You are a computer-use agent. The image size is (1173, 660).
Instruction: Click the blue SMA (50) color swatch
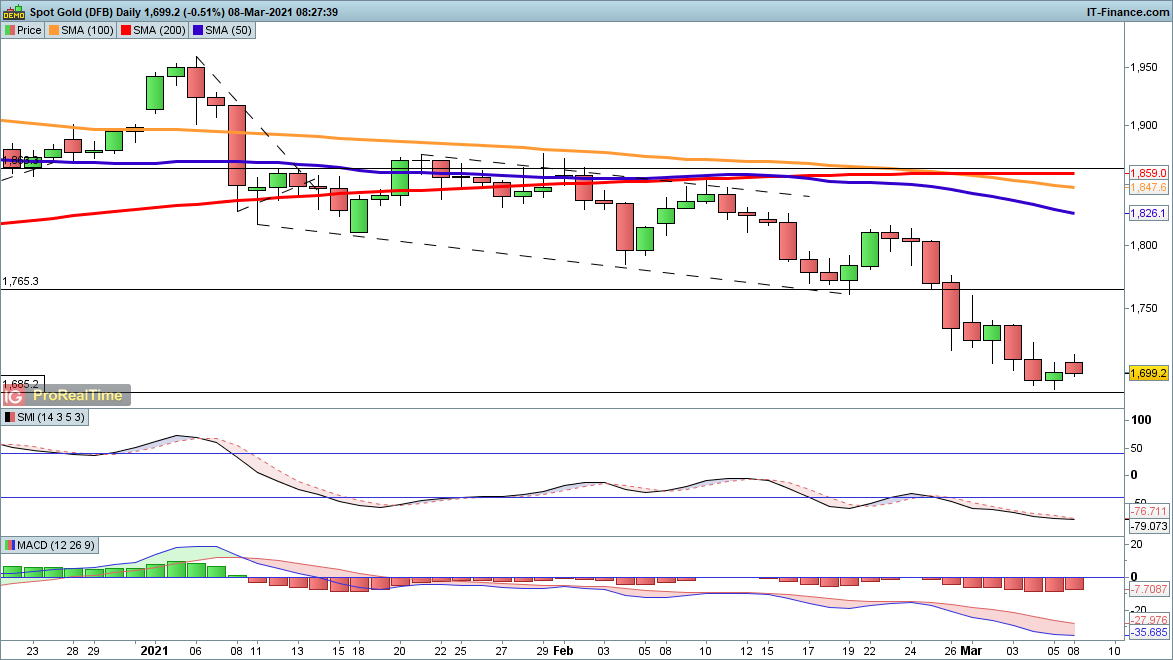200,30
